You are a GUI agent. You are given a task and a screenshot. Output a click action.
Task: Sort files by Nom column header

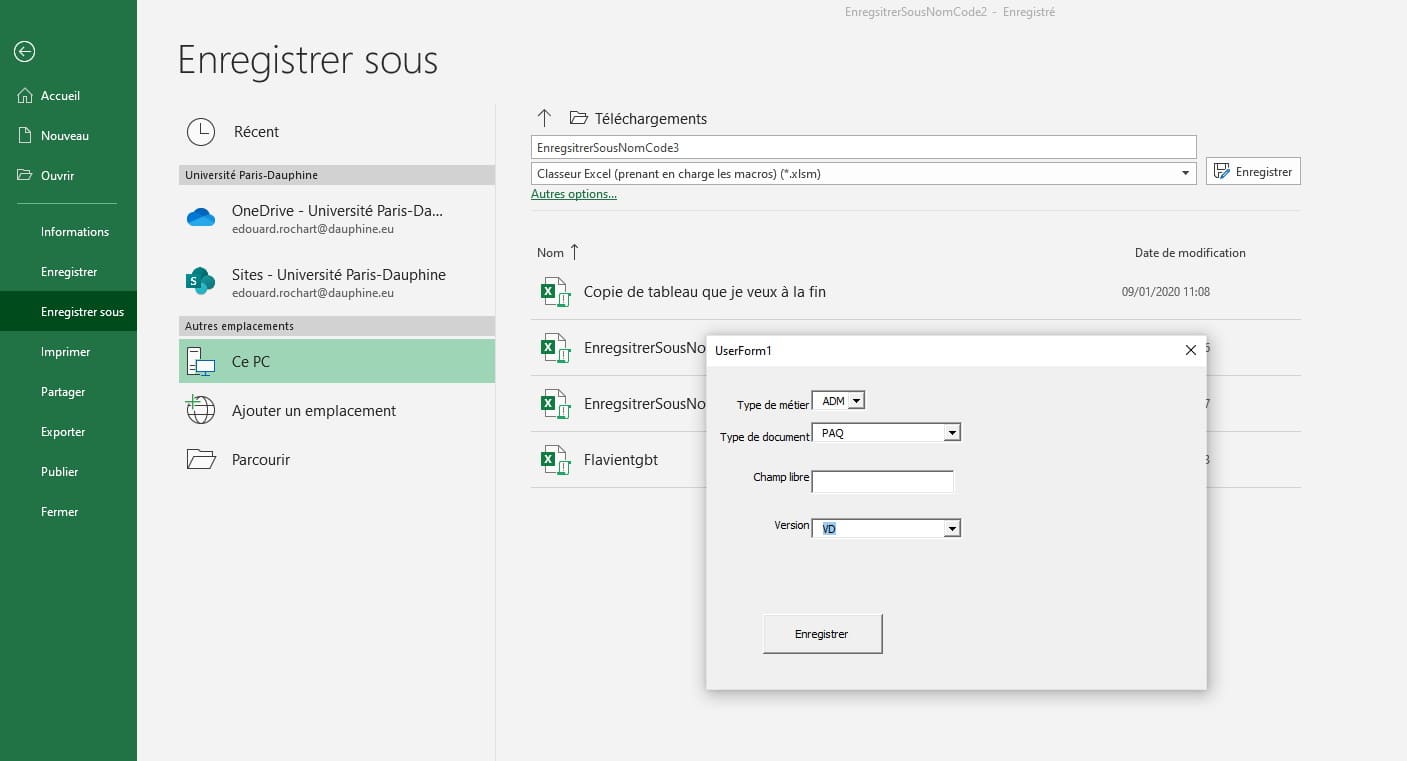pyautogui.click(x=551, y=253)
